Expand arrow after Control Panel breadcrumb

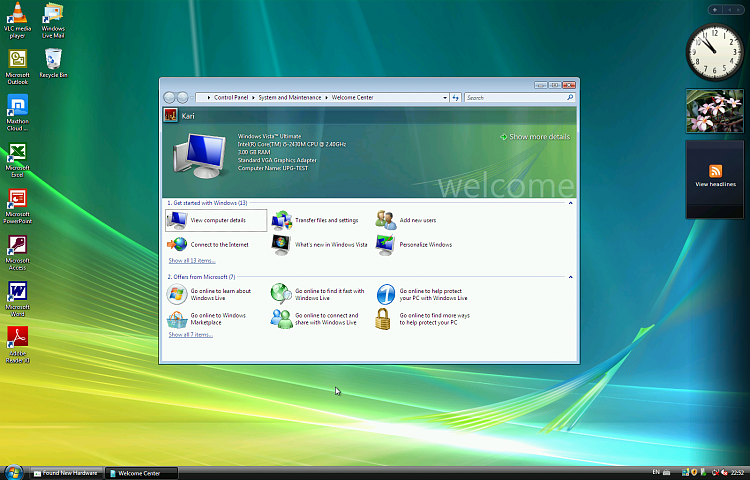pos(253,98)
